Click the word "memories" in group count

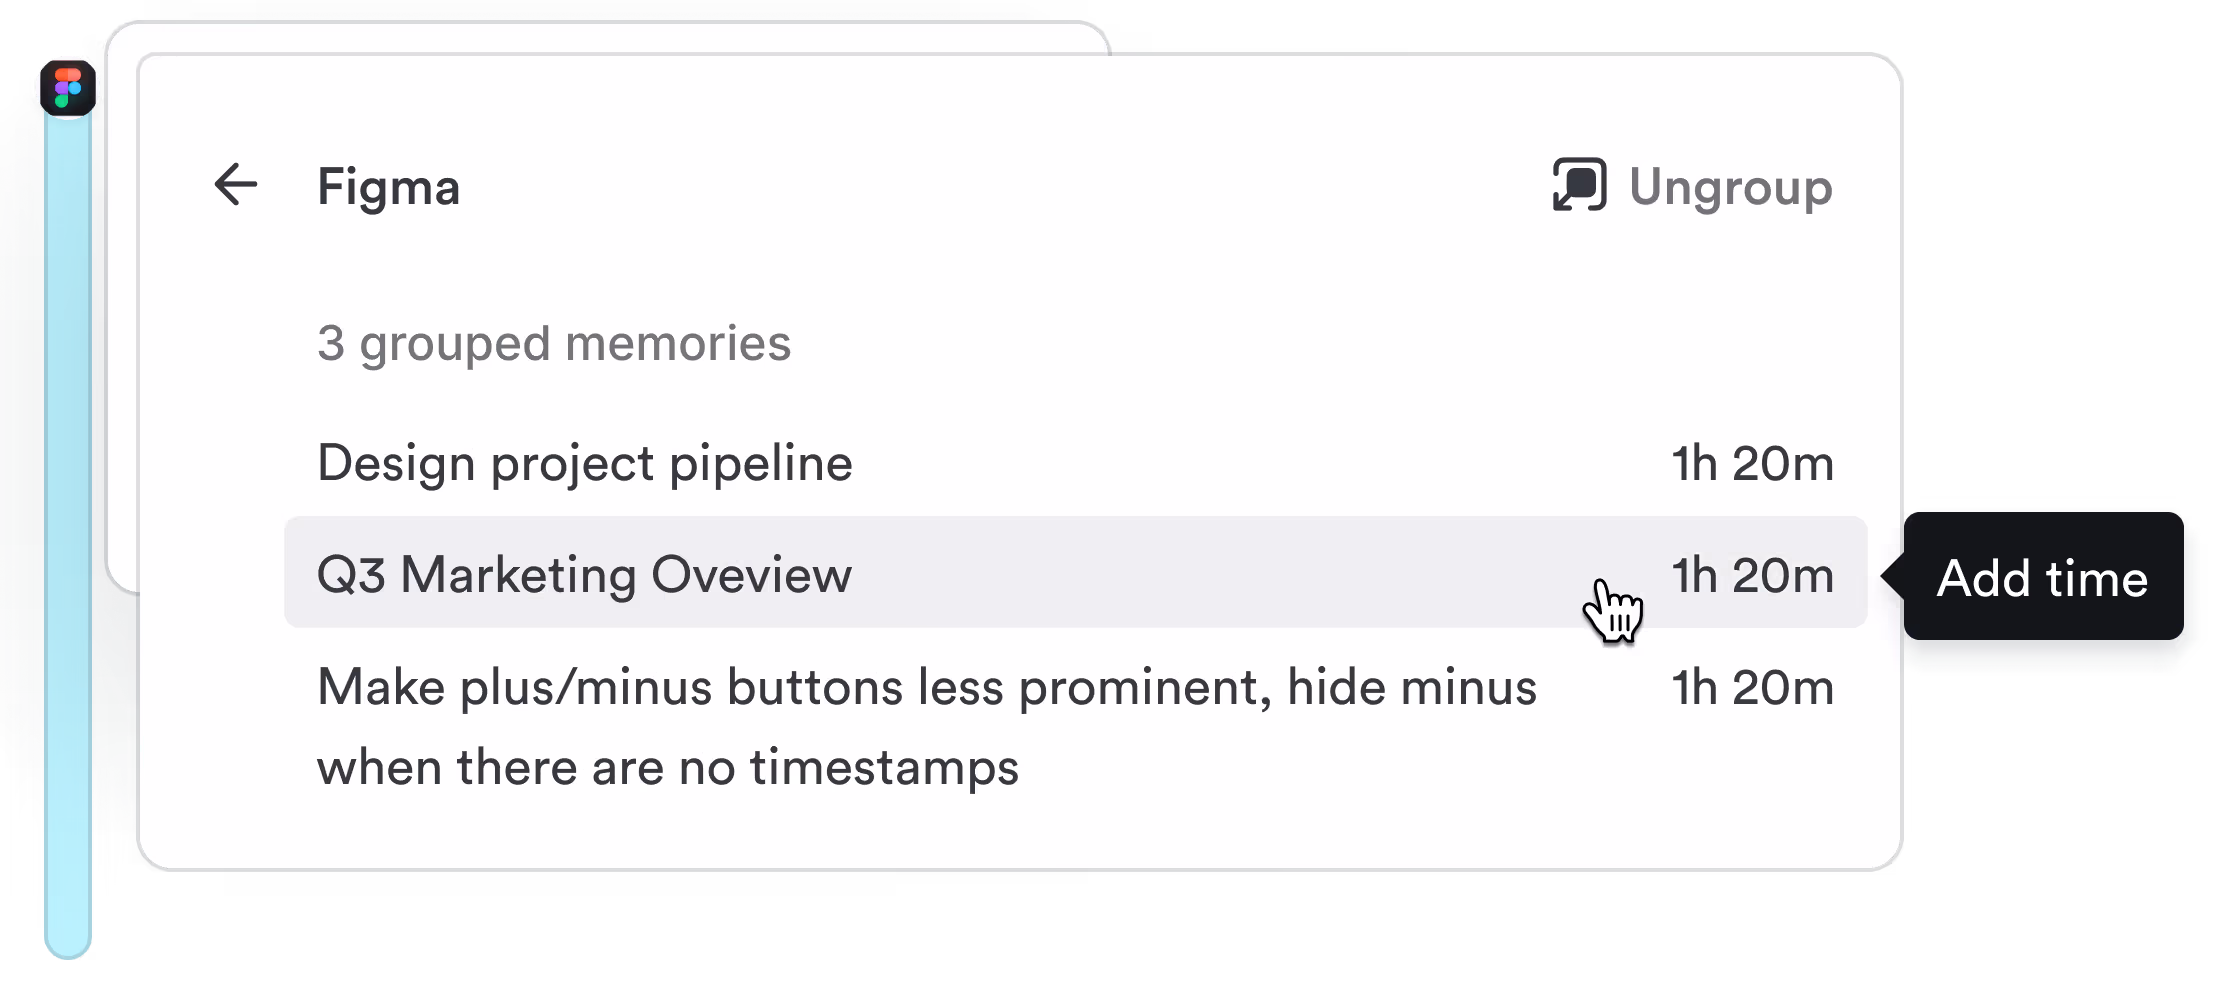[x=677, y=343]
